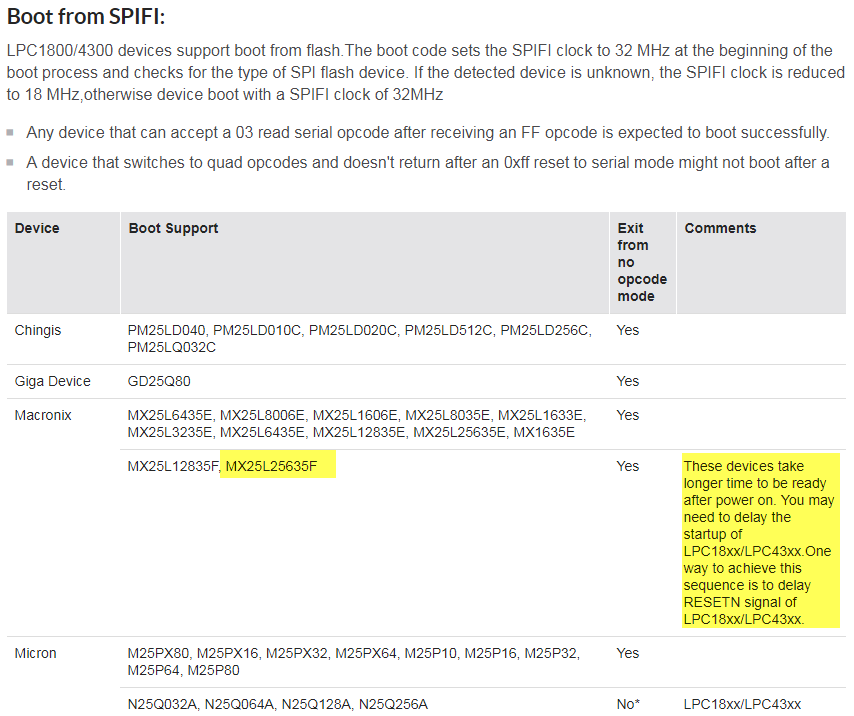Click 'Yes' in the M25PX80 Micron row
The height and width of the screenshot is (716, 854).
(x=627, y=653)
